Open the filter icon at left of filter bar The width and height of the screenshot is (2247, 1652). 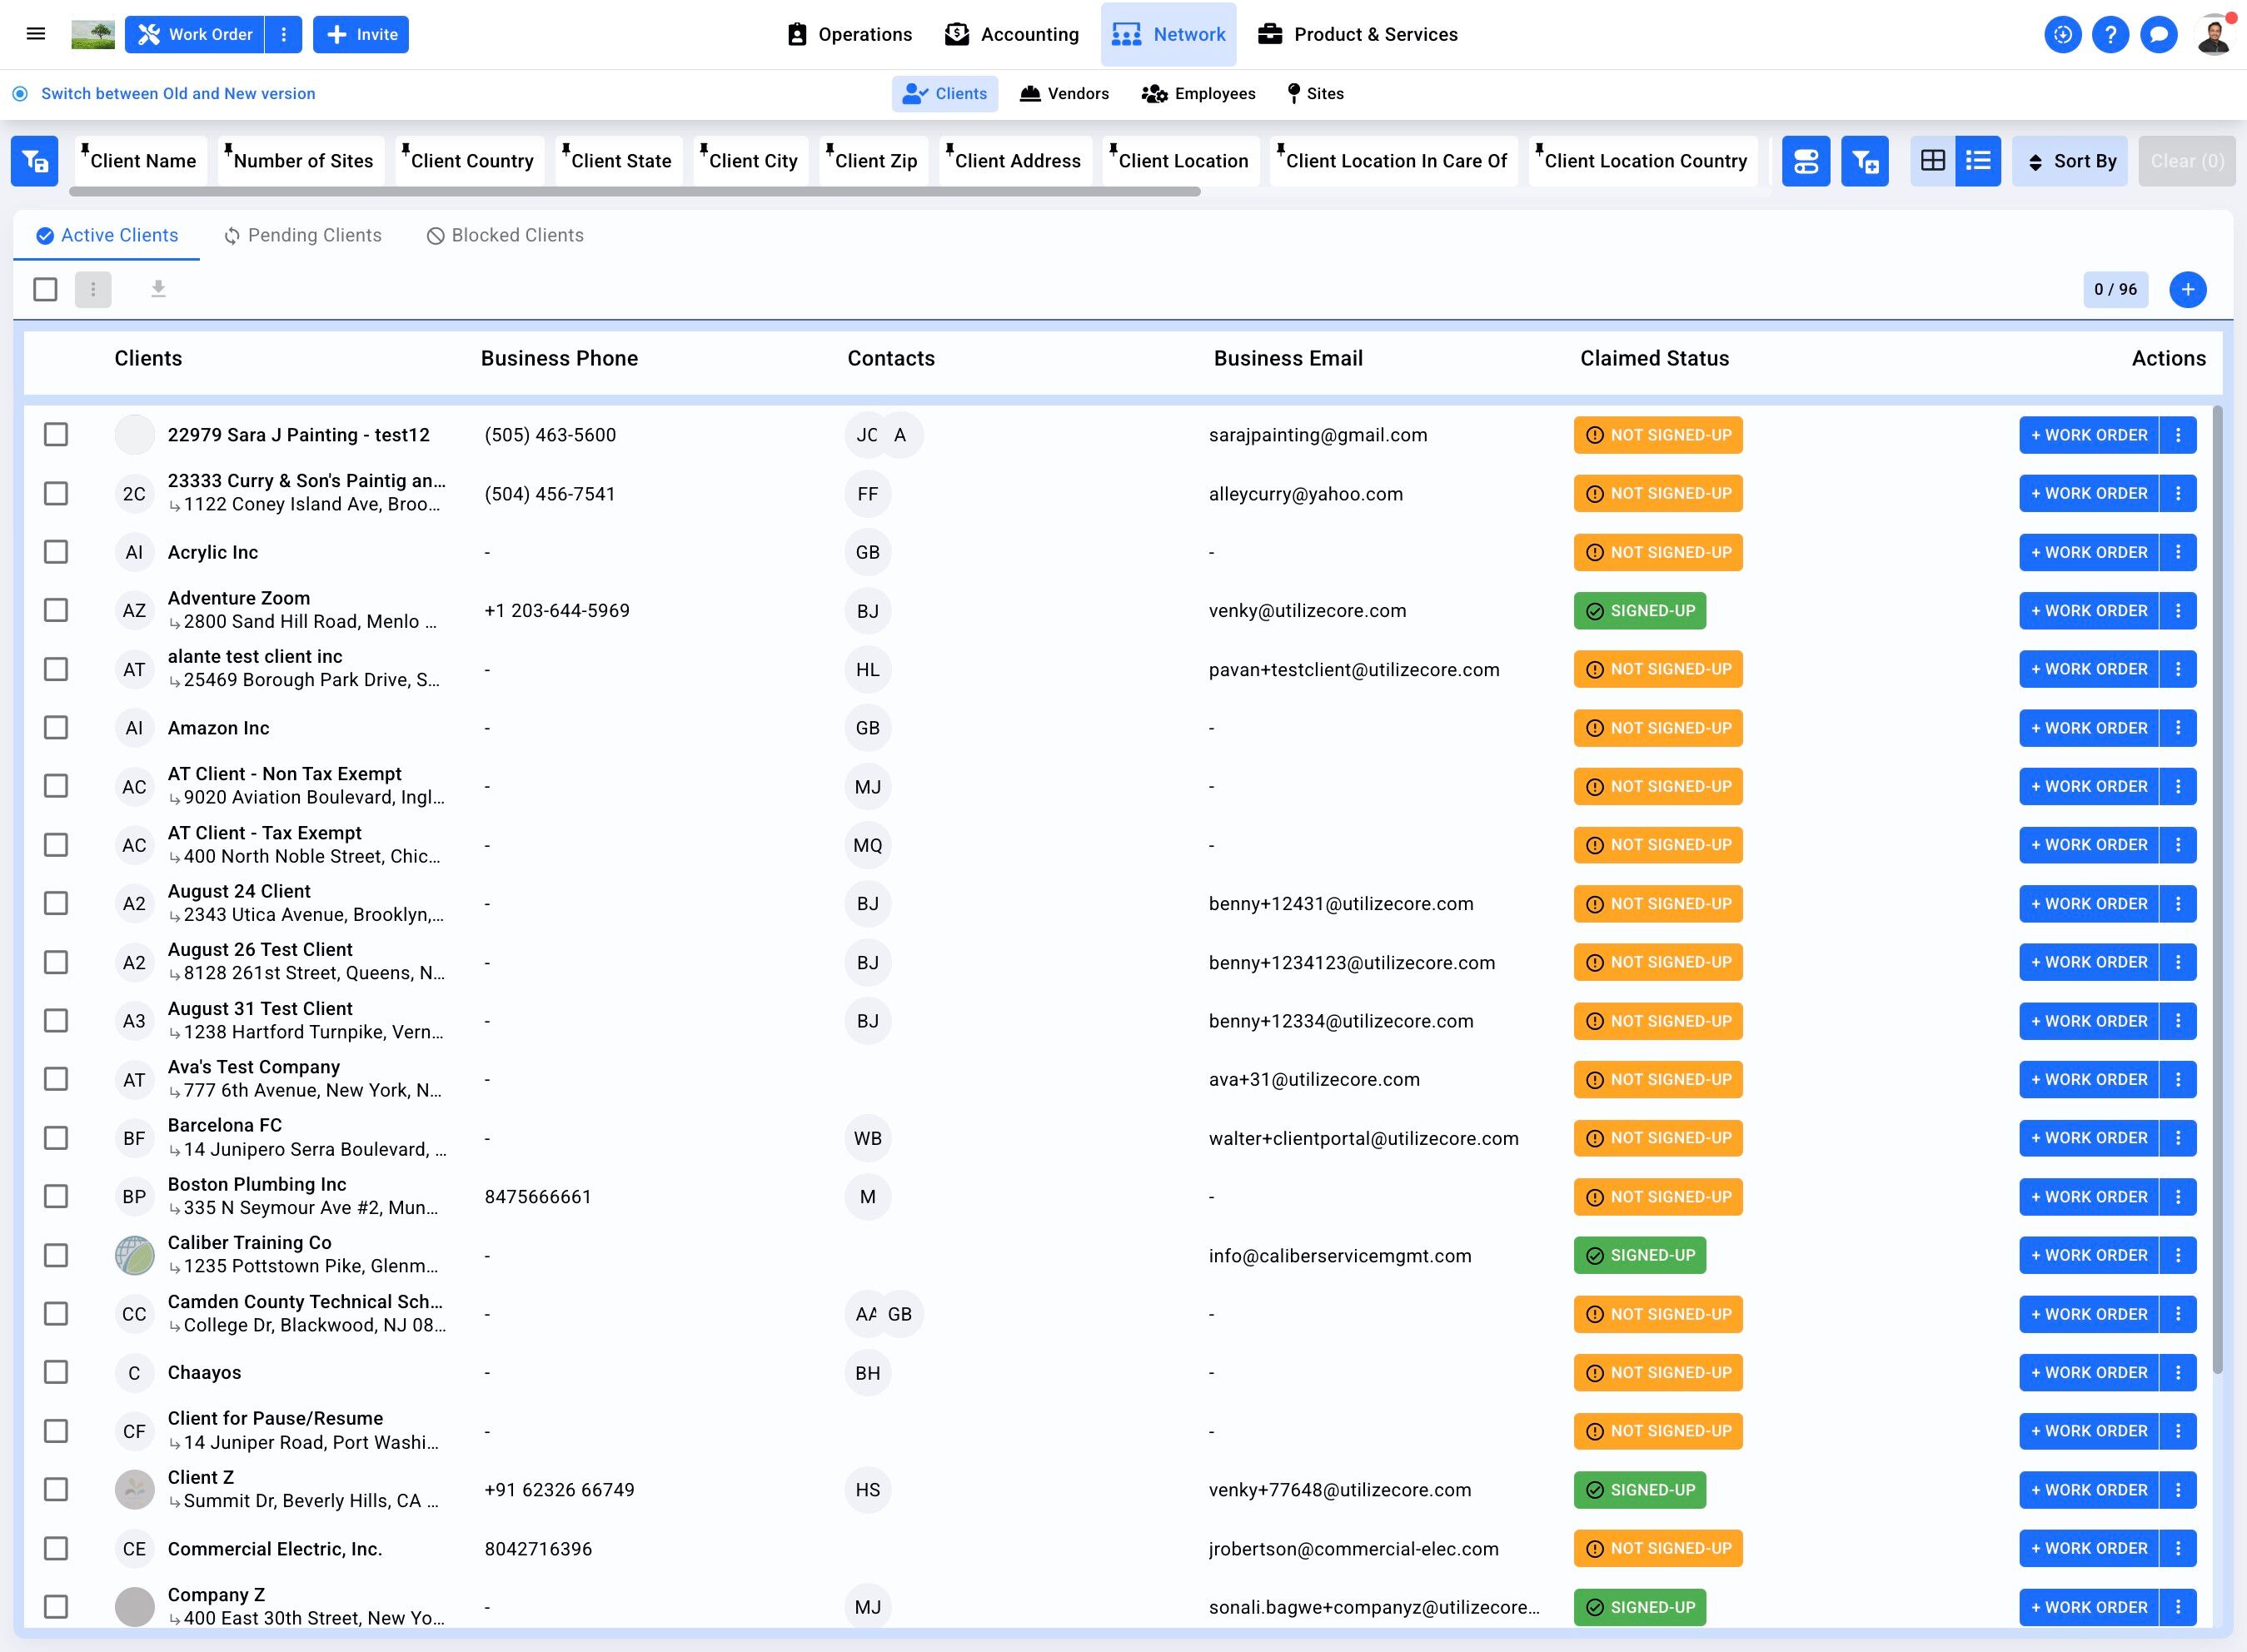[35, 161]
